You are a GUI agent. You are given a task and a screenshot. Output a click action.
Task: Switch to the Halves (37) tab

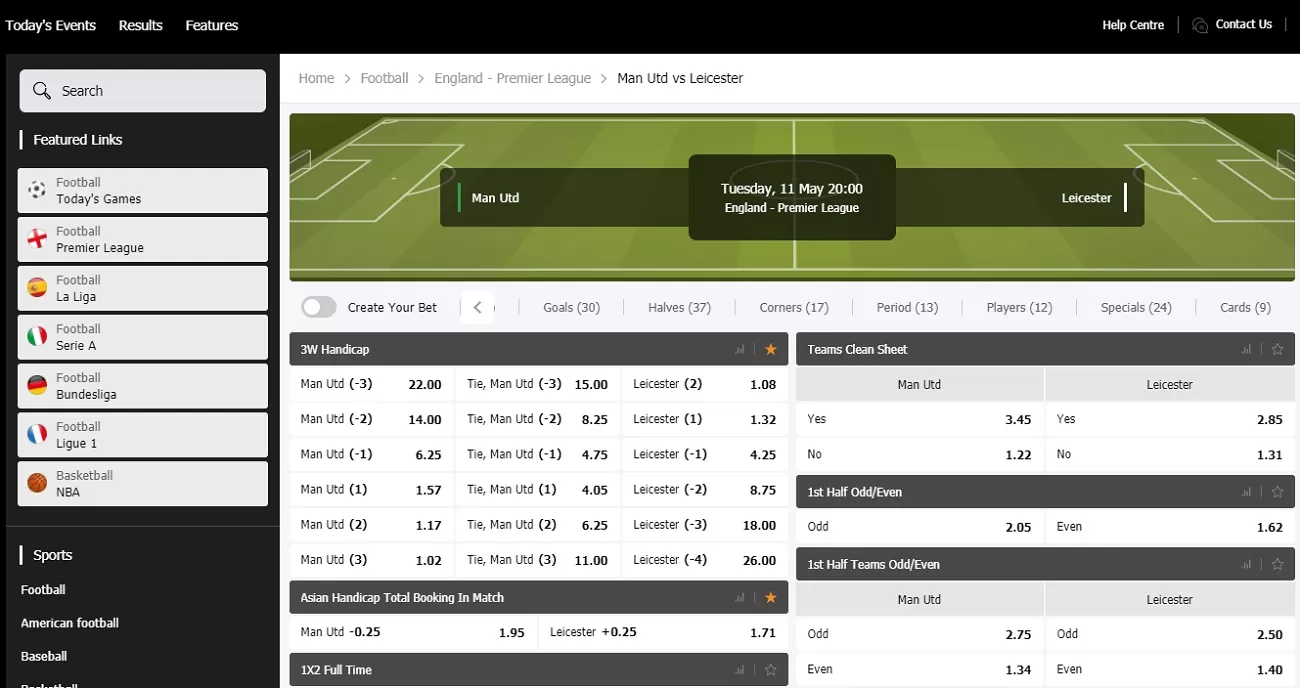679,307
